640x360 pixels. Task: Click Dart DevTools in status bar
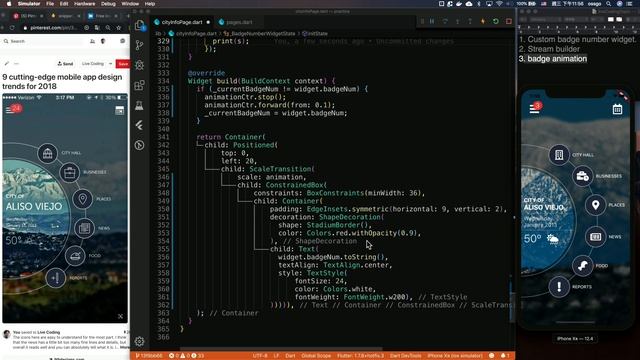pyautogui.click(x=405, y=356)
